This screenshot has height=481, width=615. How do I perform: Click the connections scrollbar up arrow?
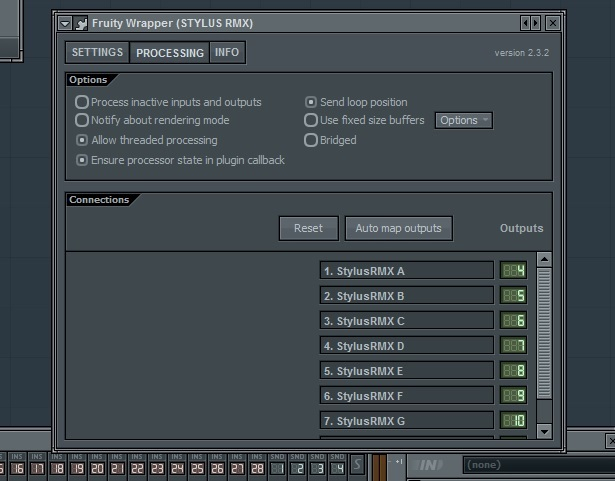(544, 259)
